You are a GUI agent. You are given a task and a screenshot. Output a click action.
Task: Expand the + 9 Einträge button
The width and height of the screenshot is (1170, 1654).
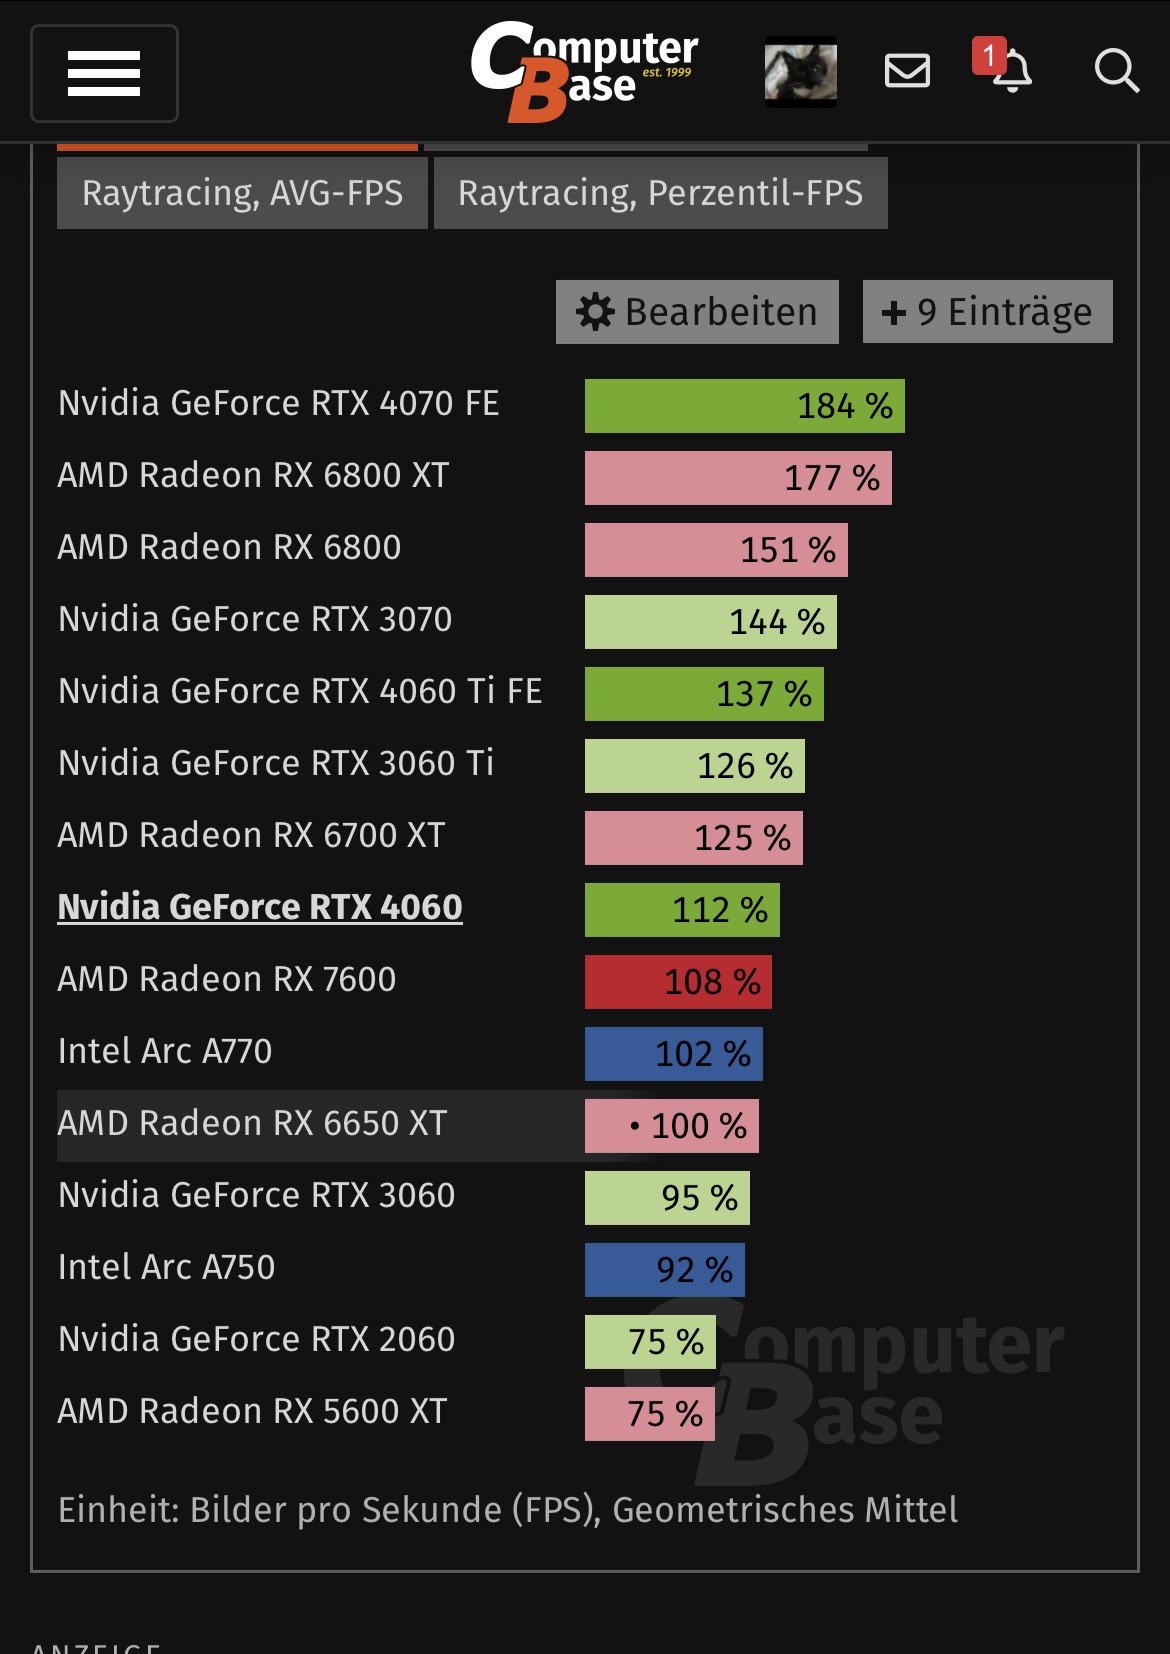[987, 312]
